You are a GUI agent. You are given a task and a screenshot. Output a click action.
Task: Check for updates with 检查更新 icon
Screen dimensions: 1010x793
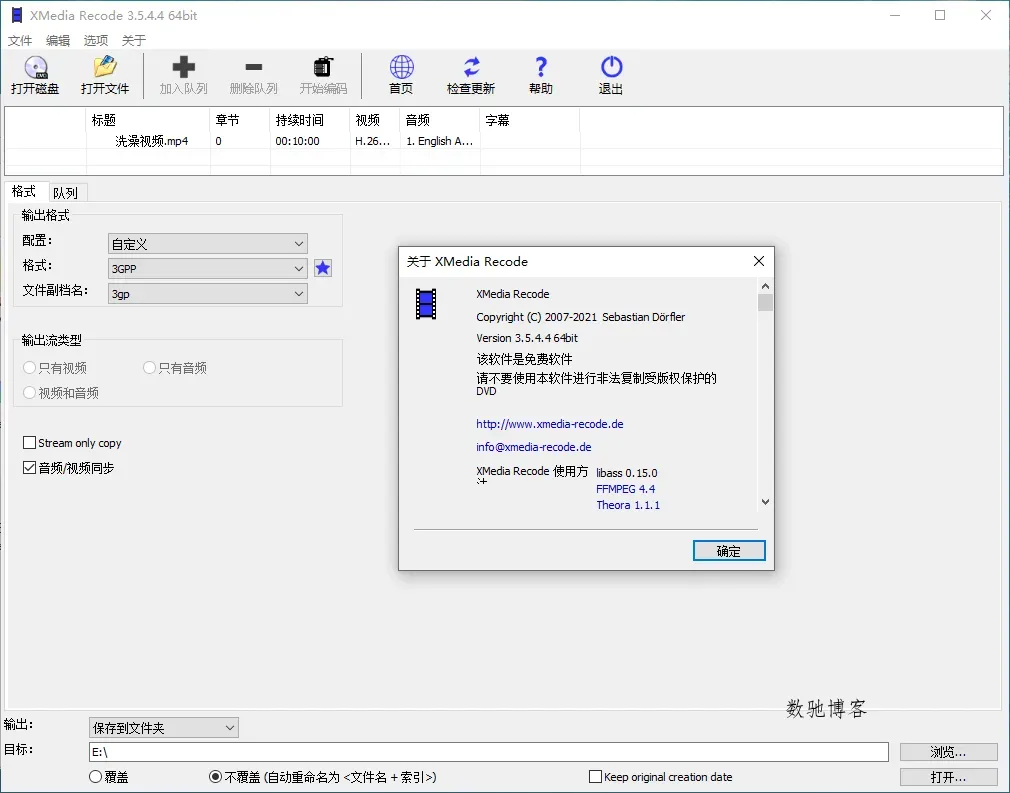click(471, 75)
